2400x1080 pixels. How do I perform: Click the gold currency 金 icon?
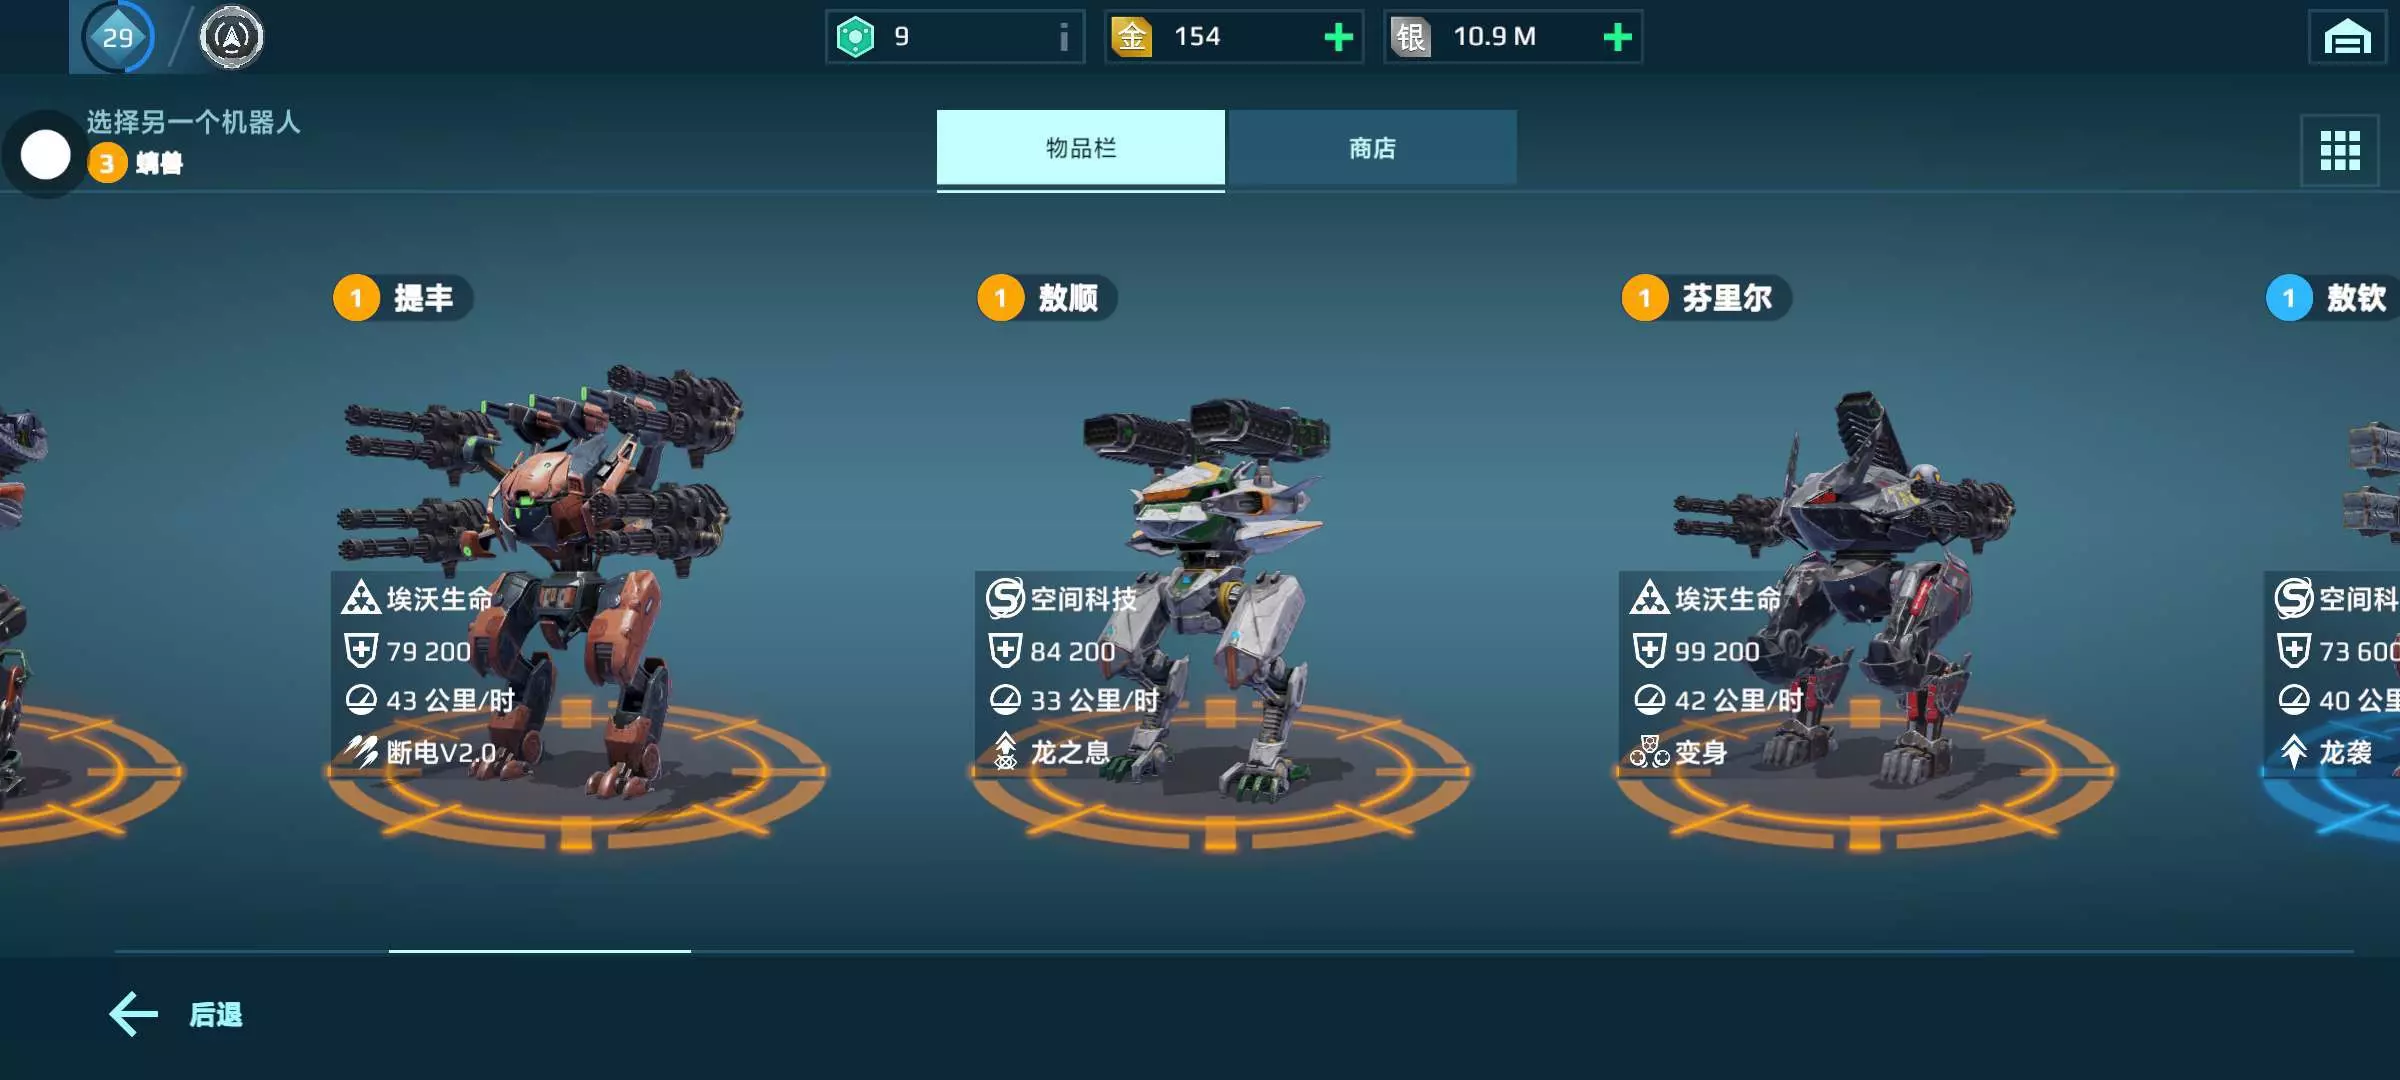coord(1131,37)
